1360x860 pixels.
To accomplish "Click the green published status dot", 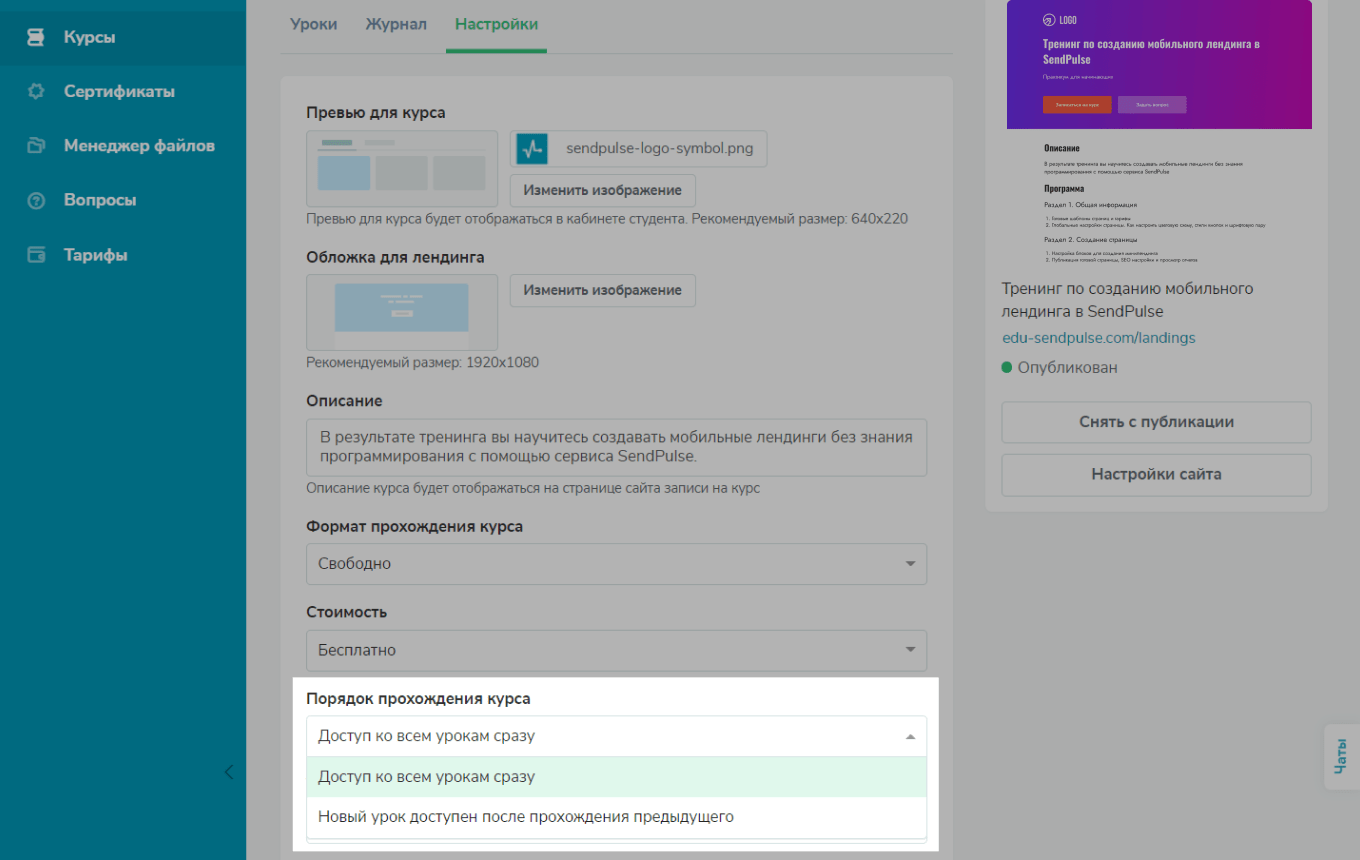I will [1007, 367].
